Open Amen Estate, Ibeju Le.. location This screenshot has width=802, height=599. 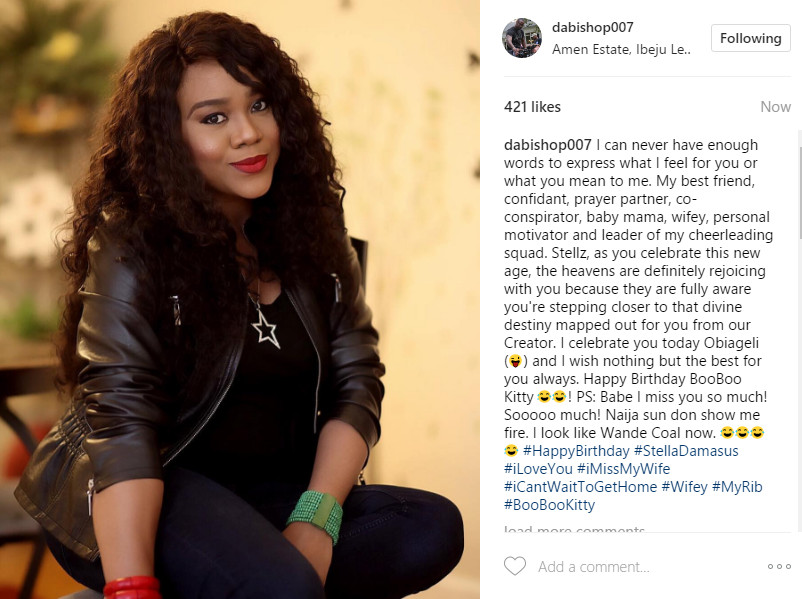(621, 50)
